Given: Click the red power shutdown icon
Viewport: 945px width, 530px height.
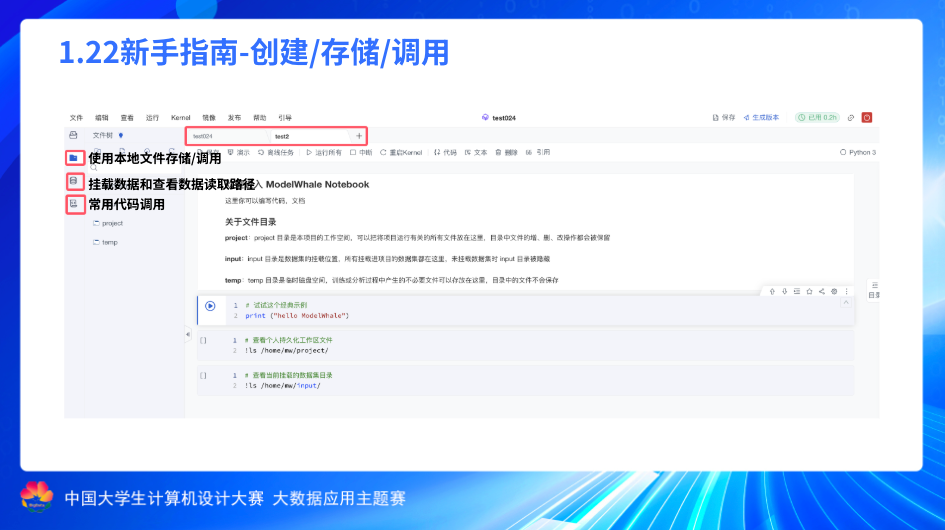Looking at the screenshot, I should coord(867,117).
